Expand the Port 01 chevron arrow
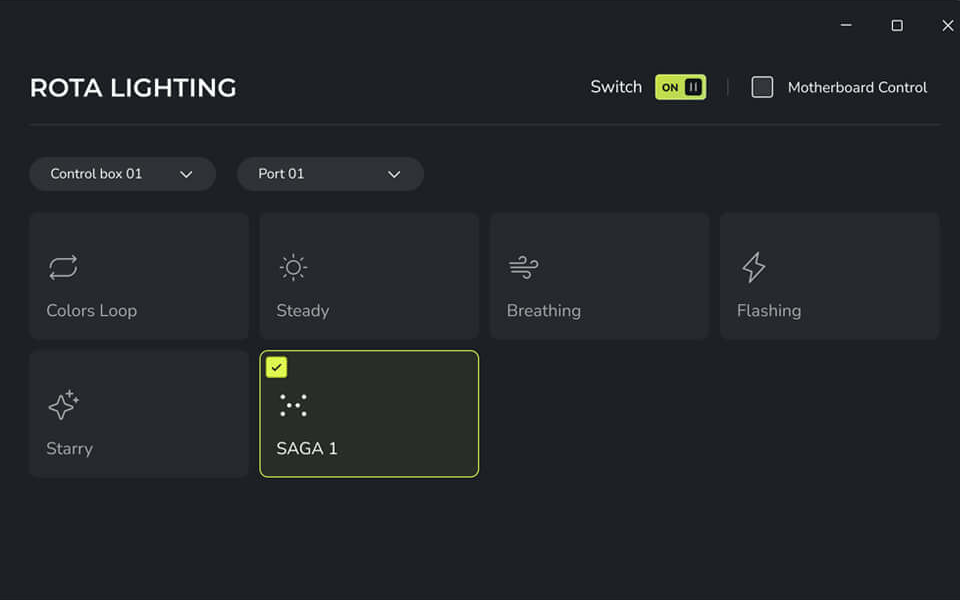Image resolution: width=960 pixels, height=600 pixels. pyautogui.click(x=394, y=174)
